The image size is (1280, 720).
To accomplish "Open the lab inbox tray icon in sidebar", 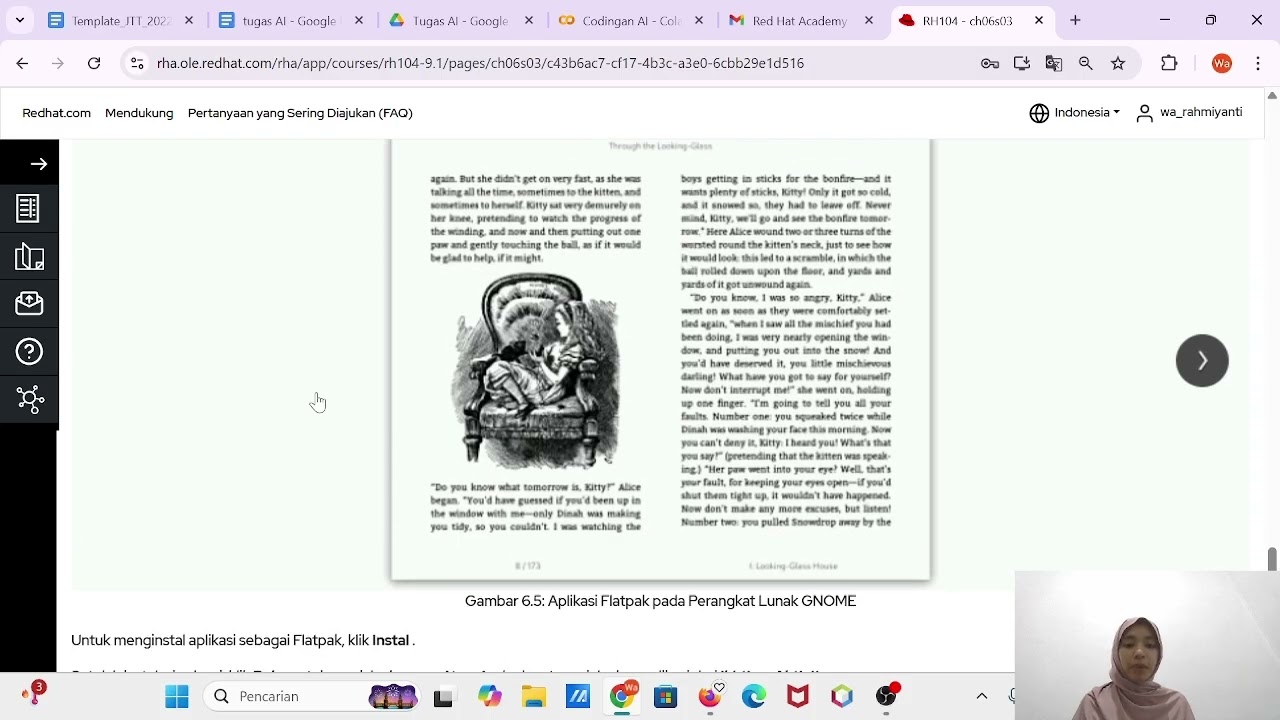I will [29, 303].
